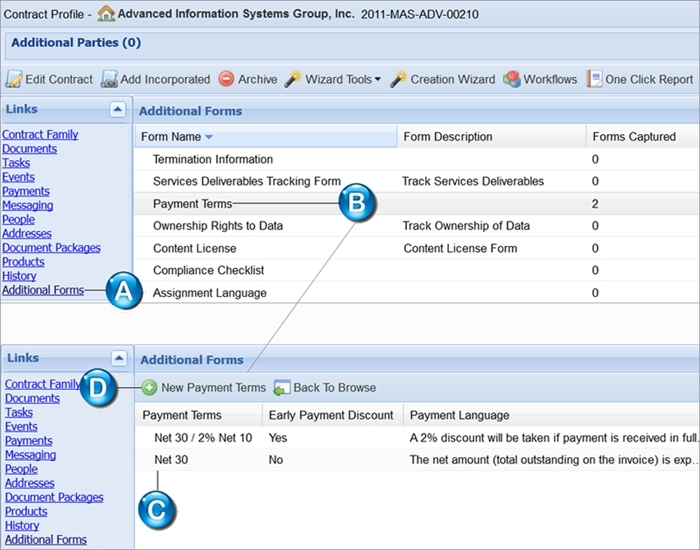Open Additional Forms link in the upper Links panel

tap(43, 290)
